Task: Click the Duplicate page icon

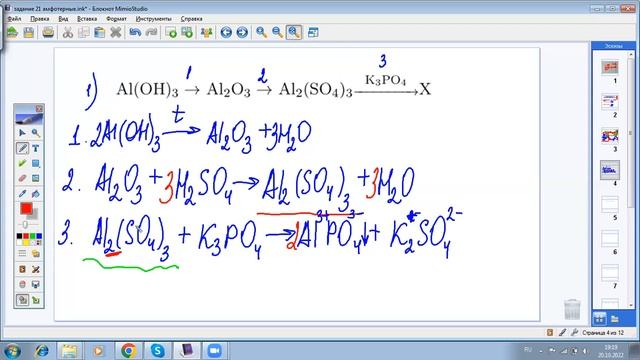Action: pos(187,32)
